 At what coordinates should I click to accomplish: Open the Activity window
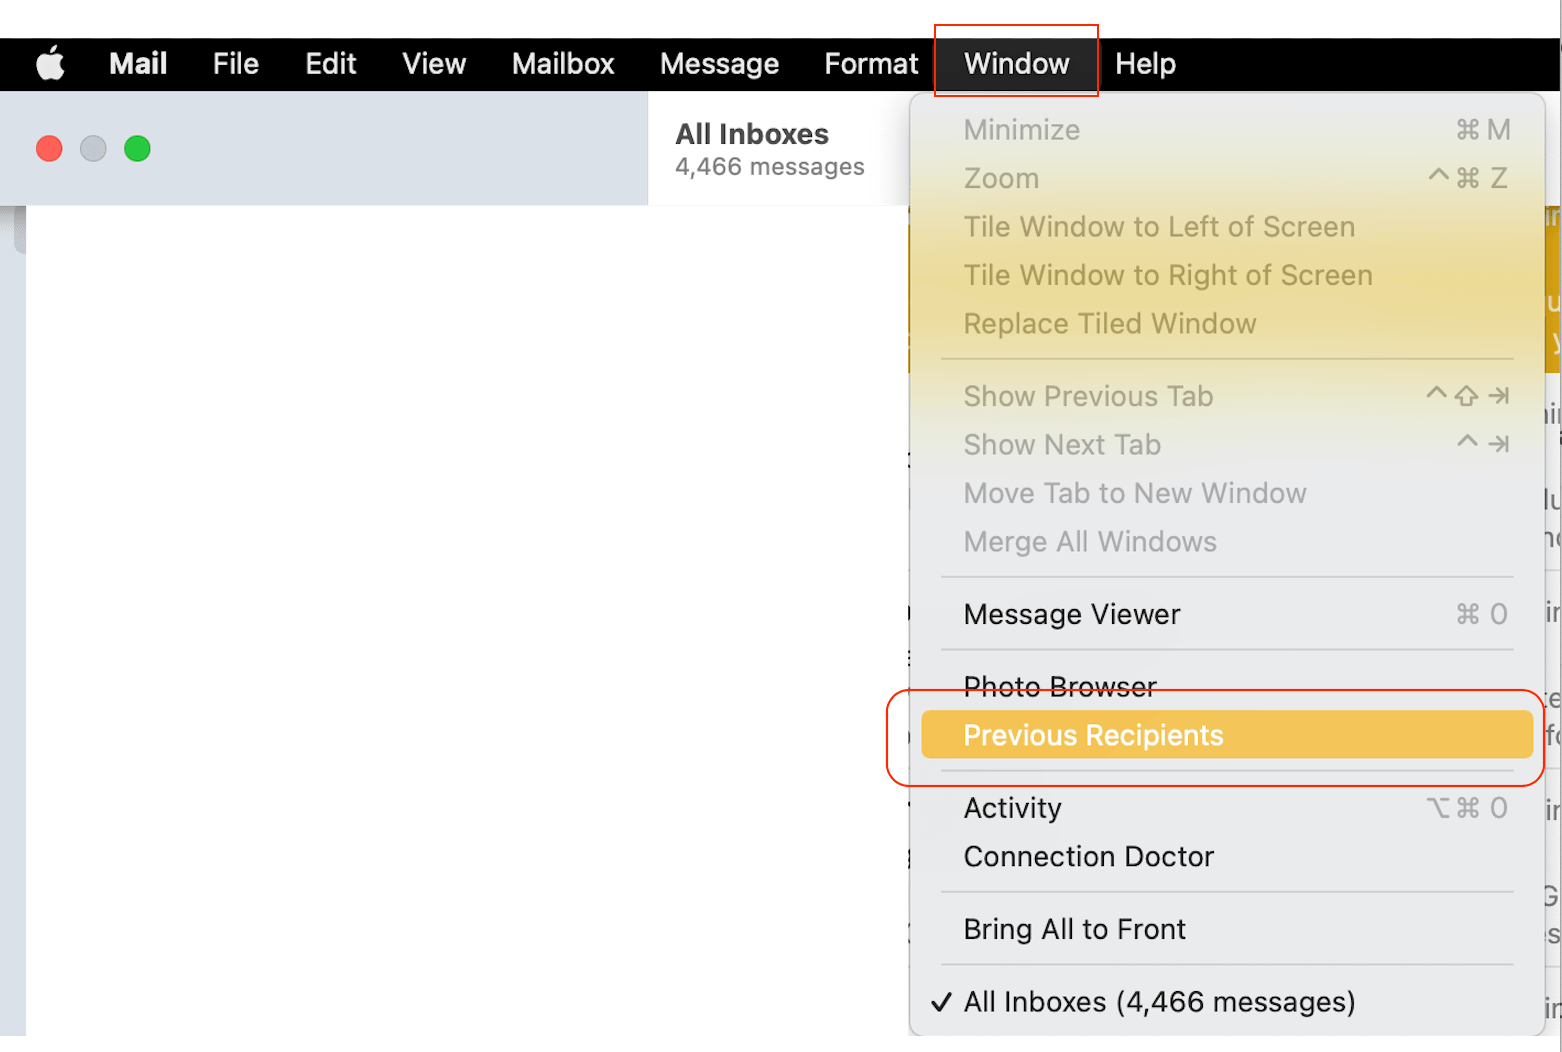(1012, 808)
